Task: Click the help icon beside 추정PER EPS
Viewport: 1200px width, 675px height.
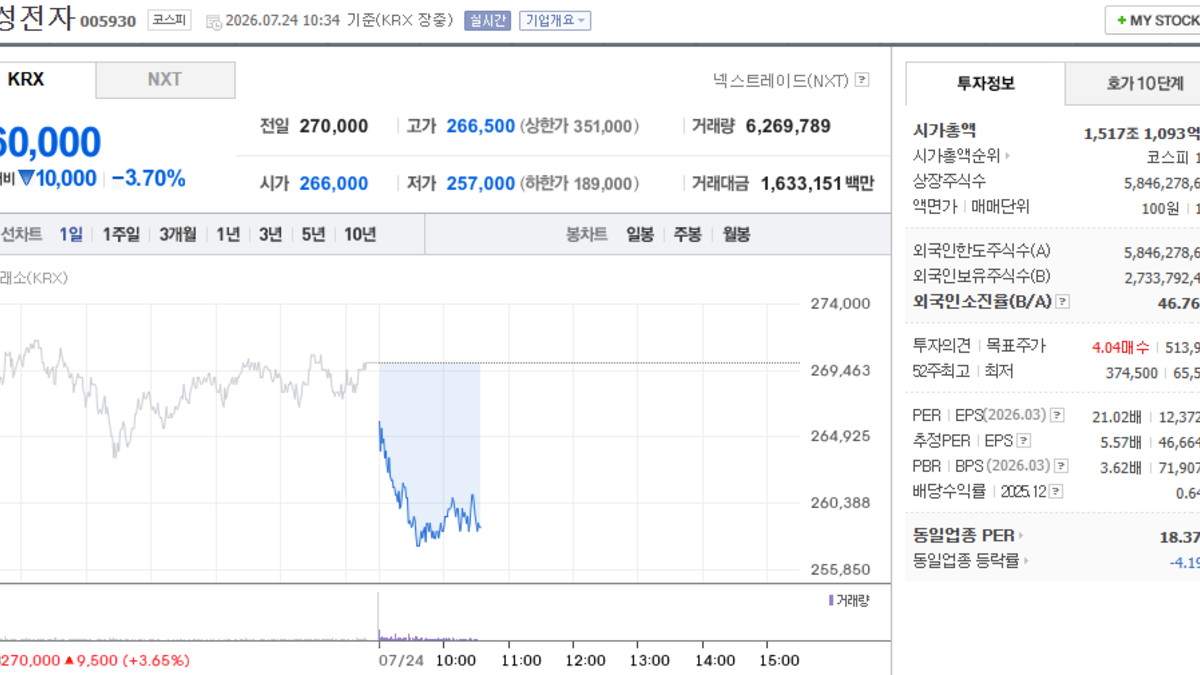Action: click(x=1024, y=441)
